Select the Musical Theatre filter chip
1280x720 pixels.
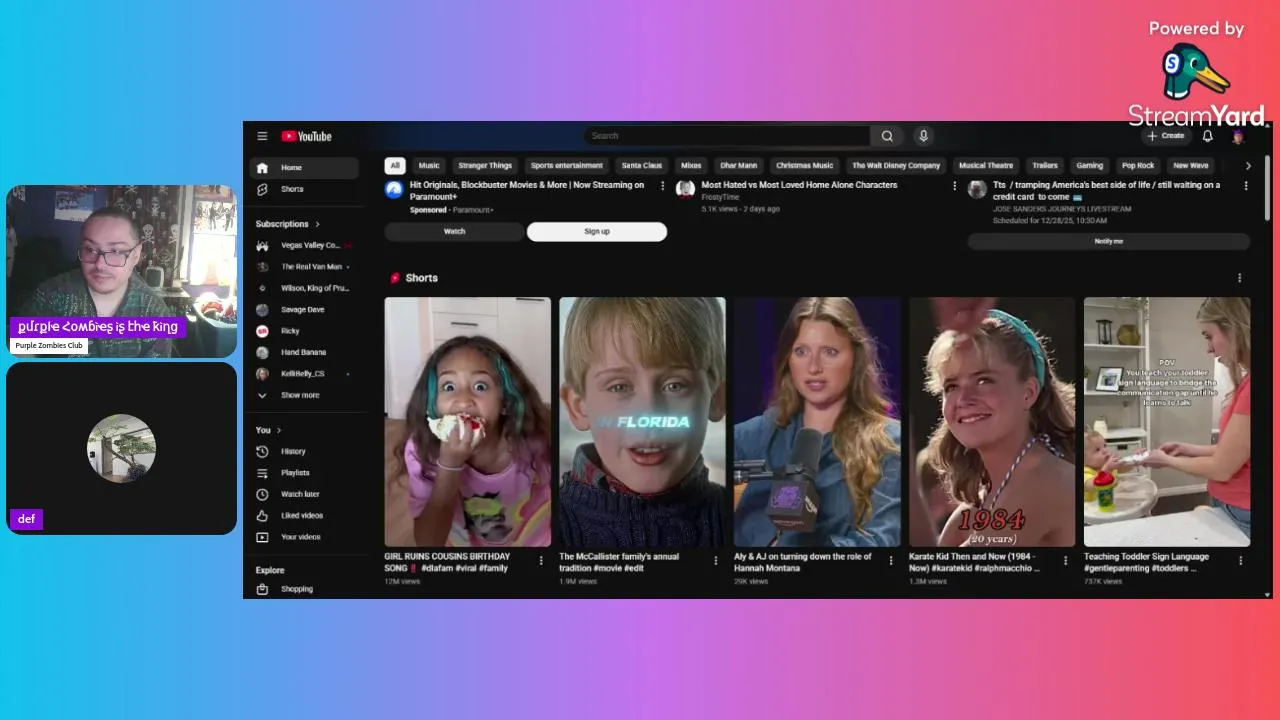coord(986,166)
